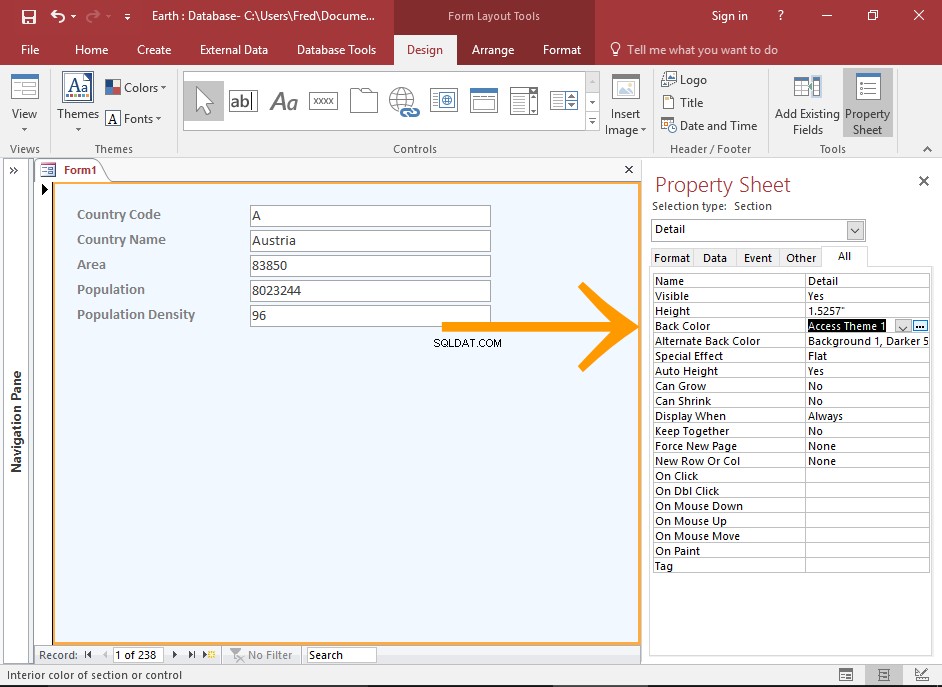The image size is (942, 687).
Task: Click the Undo arrow icon
Action: click(58, 16)
